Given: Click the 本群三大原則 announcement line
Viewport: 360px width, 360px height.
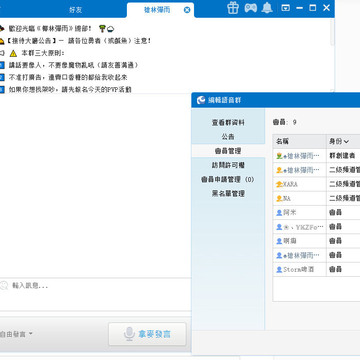Looking at the screenshot, I should coord(43,53).
